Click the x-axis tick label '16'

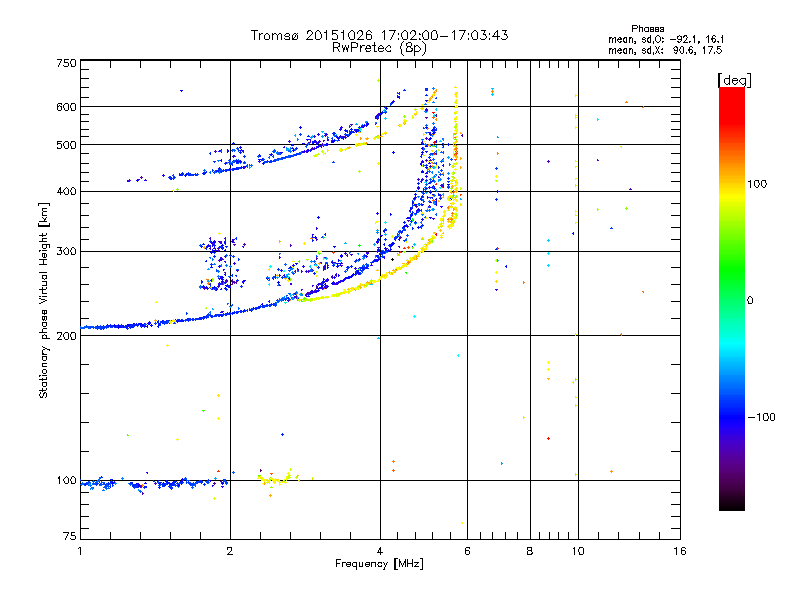click(680, 551)
